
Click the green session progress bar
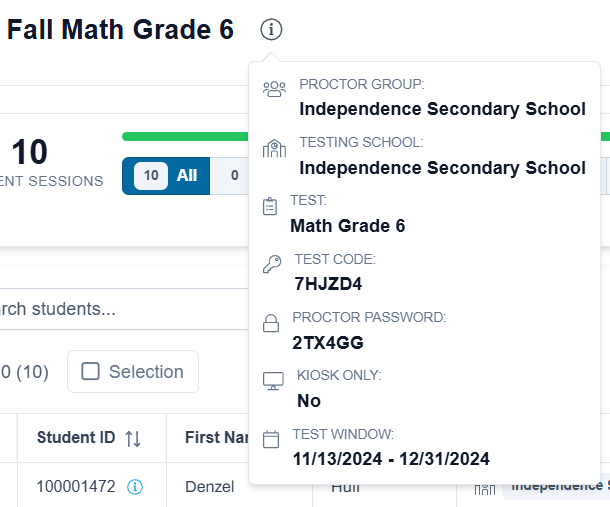coord(185,136)
